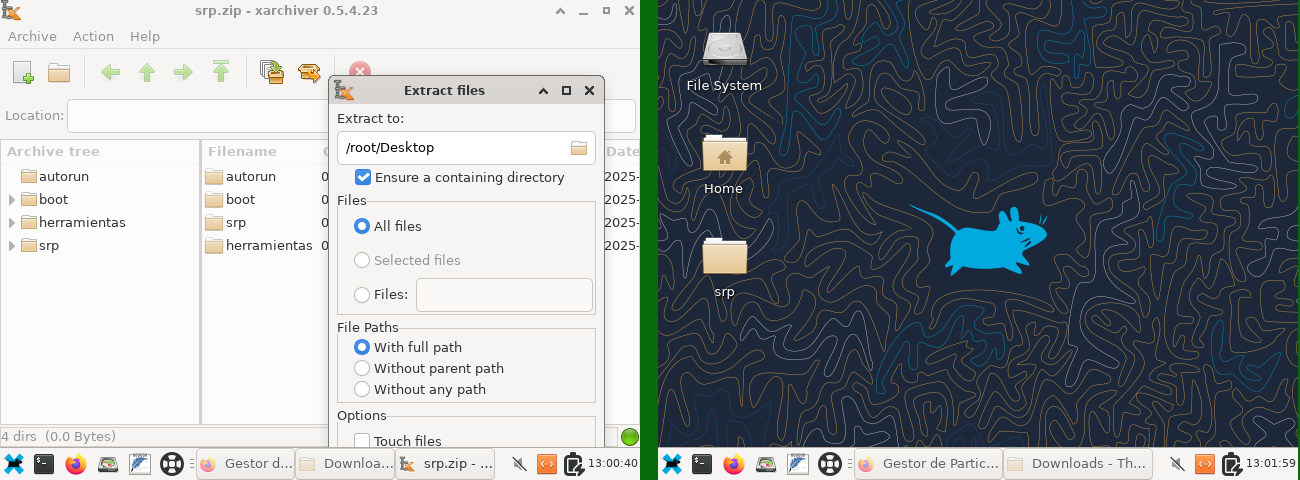Open the File System desktop icon
1300x480 pixels.
tap(724, 52)
